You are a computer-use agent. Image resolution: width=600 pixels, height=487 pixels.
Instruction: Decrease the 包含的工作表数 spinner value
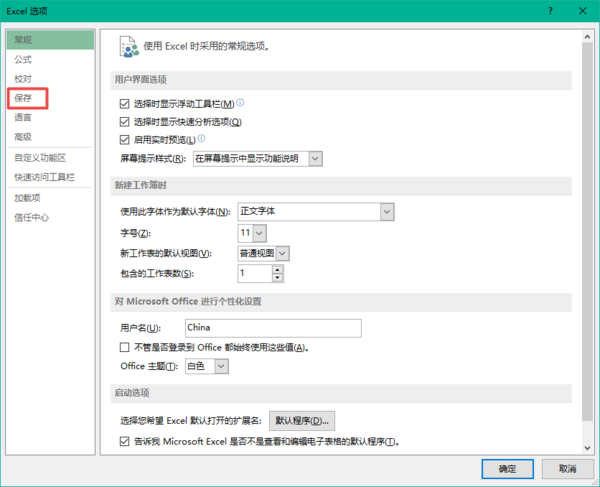point(277,277)
